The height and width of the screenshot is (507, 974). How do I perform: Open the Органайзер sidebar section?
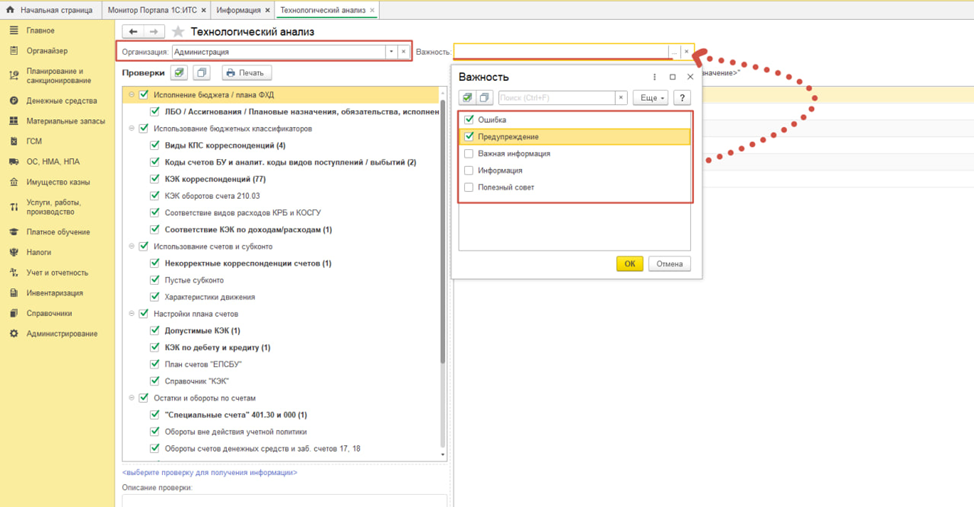click(x=47, y=51)
